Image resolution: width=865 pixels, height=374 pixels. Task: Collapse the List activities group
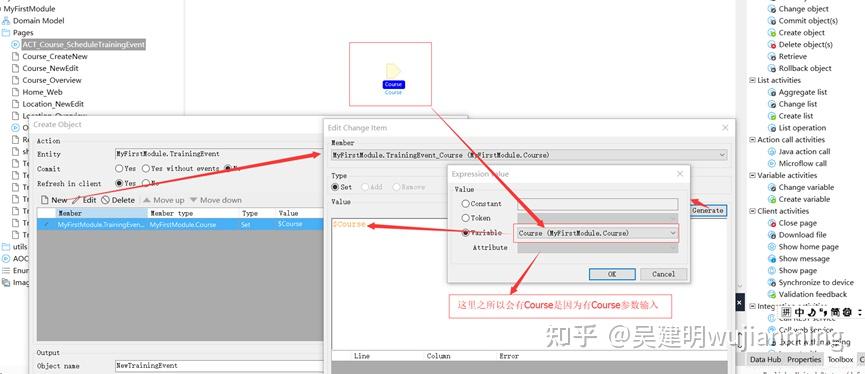[752, 81]
